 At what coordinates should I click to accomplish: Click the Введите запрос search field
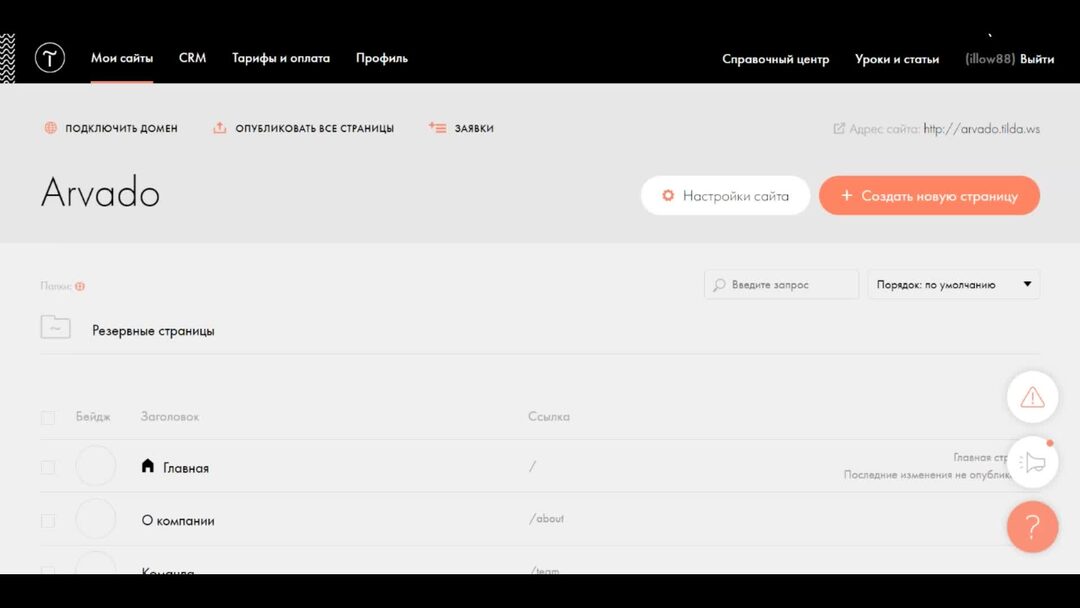tap(781, 284)
